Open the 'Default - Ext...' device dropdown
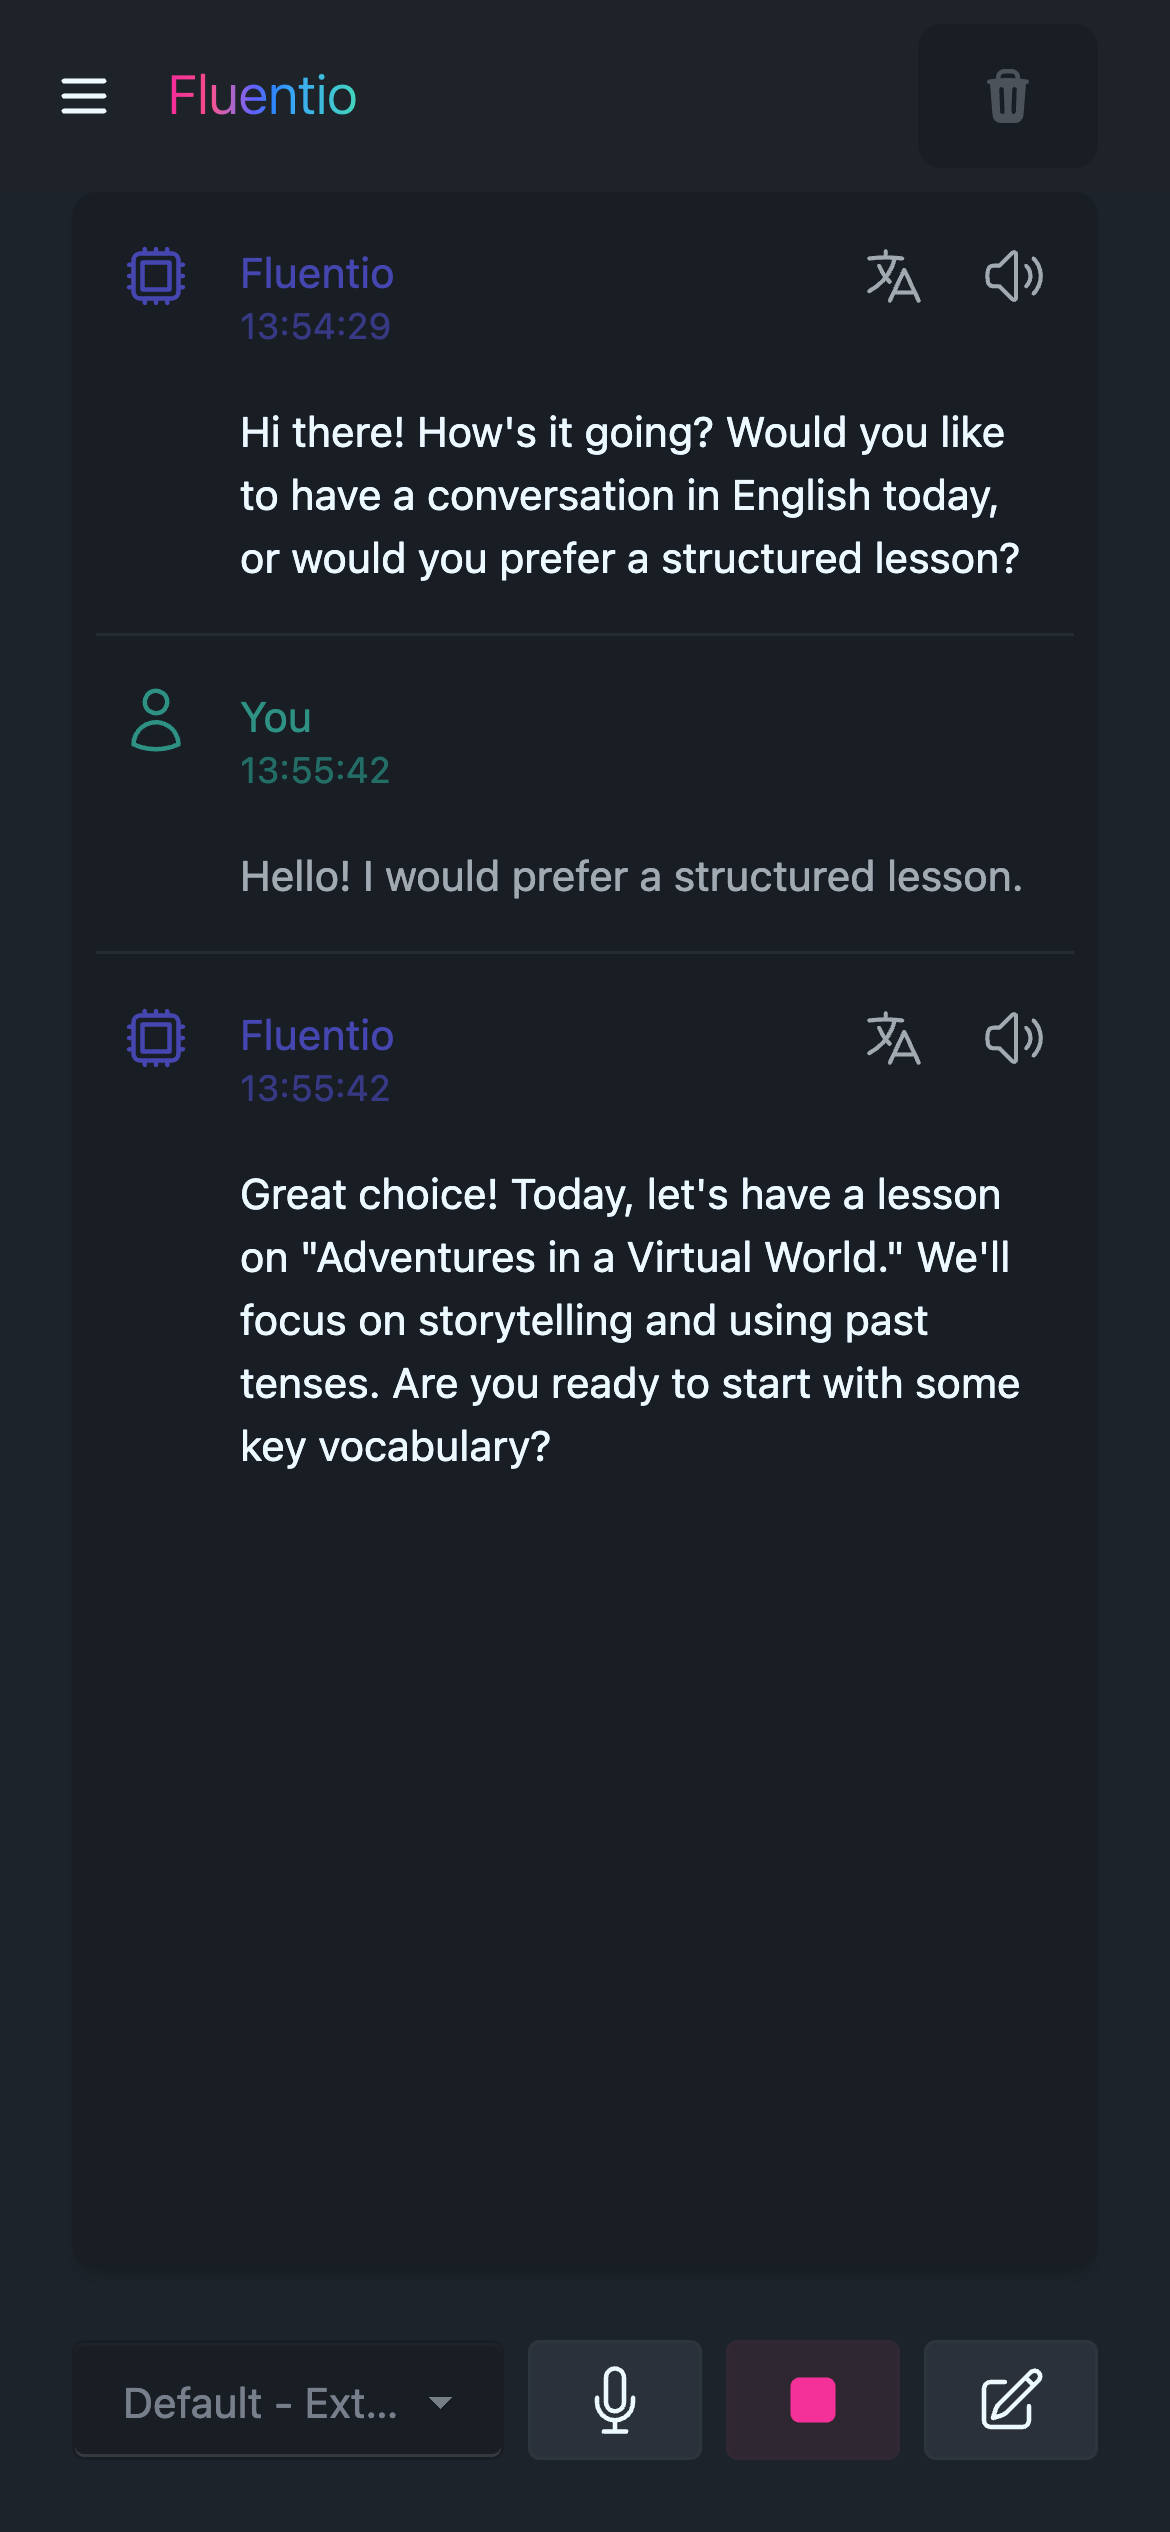 pyautogui.click(x=287, y=2400)
